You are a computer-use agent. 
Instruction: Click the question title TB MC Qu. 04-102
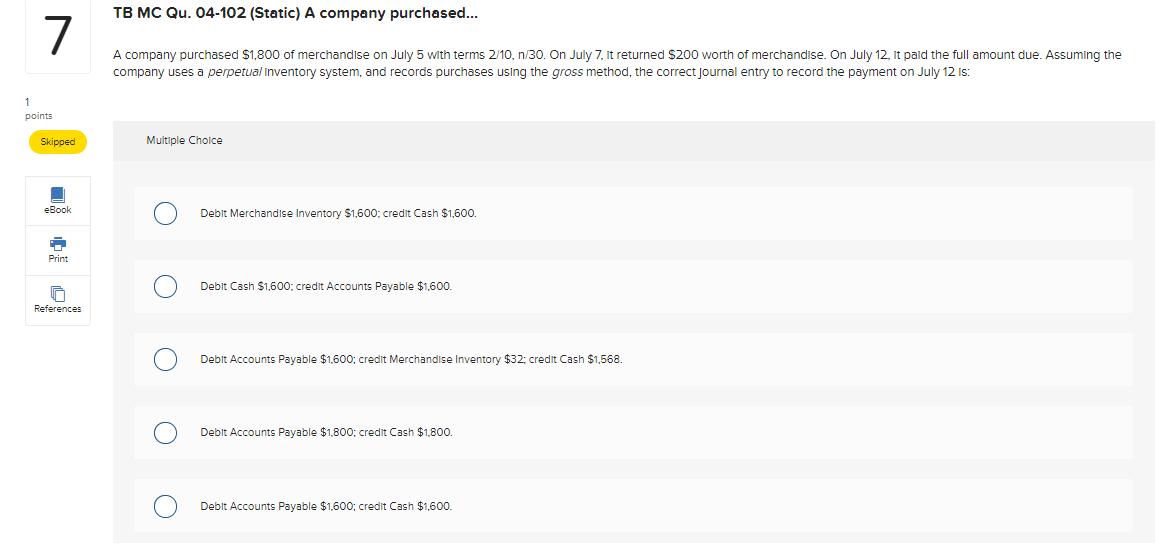296,14
